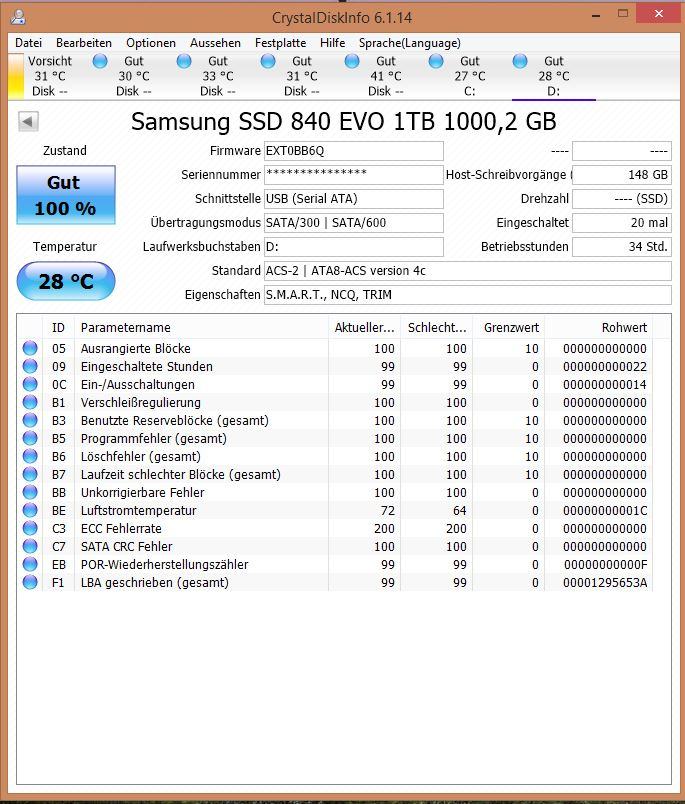Click status orb for ECC Fehlerrate row

[30, 528]
